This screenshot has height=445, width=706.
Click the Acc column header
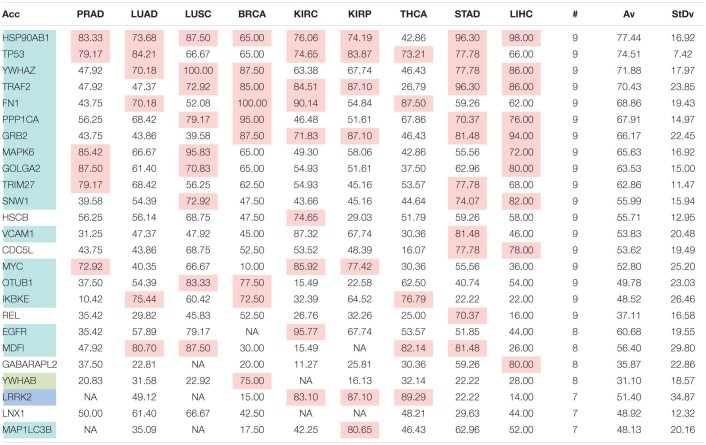[14, 14]
